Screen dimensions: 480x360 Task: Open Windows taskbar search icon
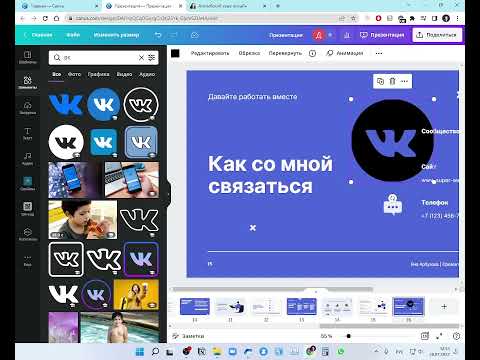155,351
